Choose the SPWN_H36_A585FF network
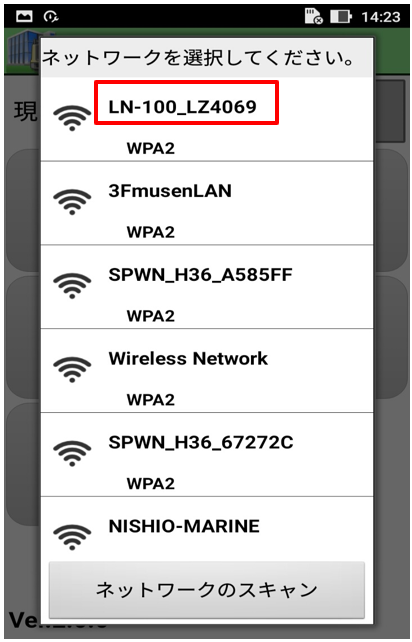 click(207, 287)
